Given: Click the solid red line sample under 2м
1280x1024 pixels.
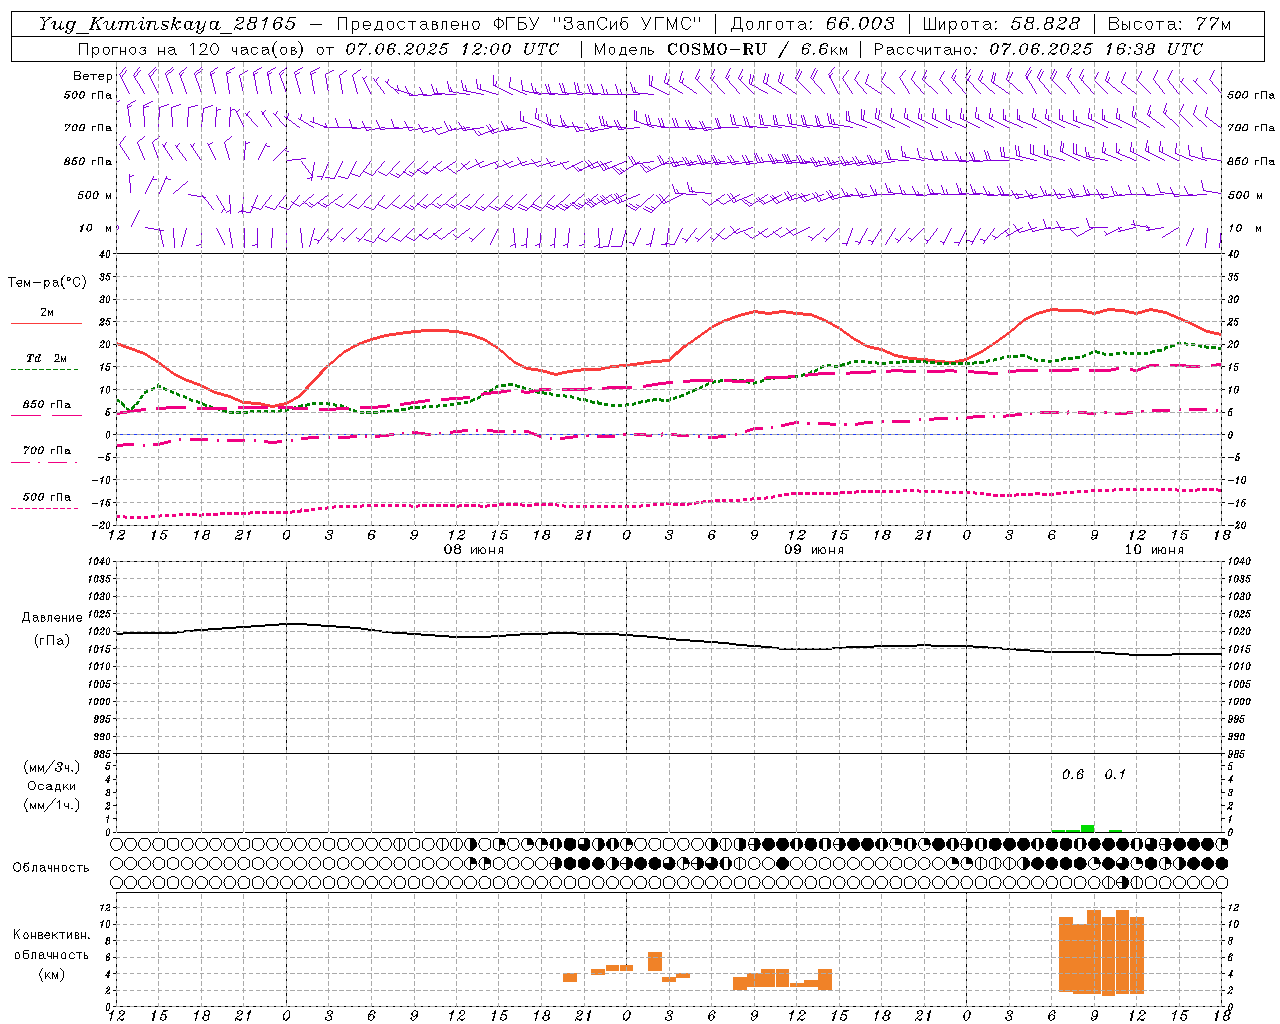Looking at the screenshot, I should tap(46, 323).
